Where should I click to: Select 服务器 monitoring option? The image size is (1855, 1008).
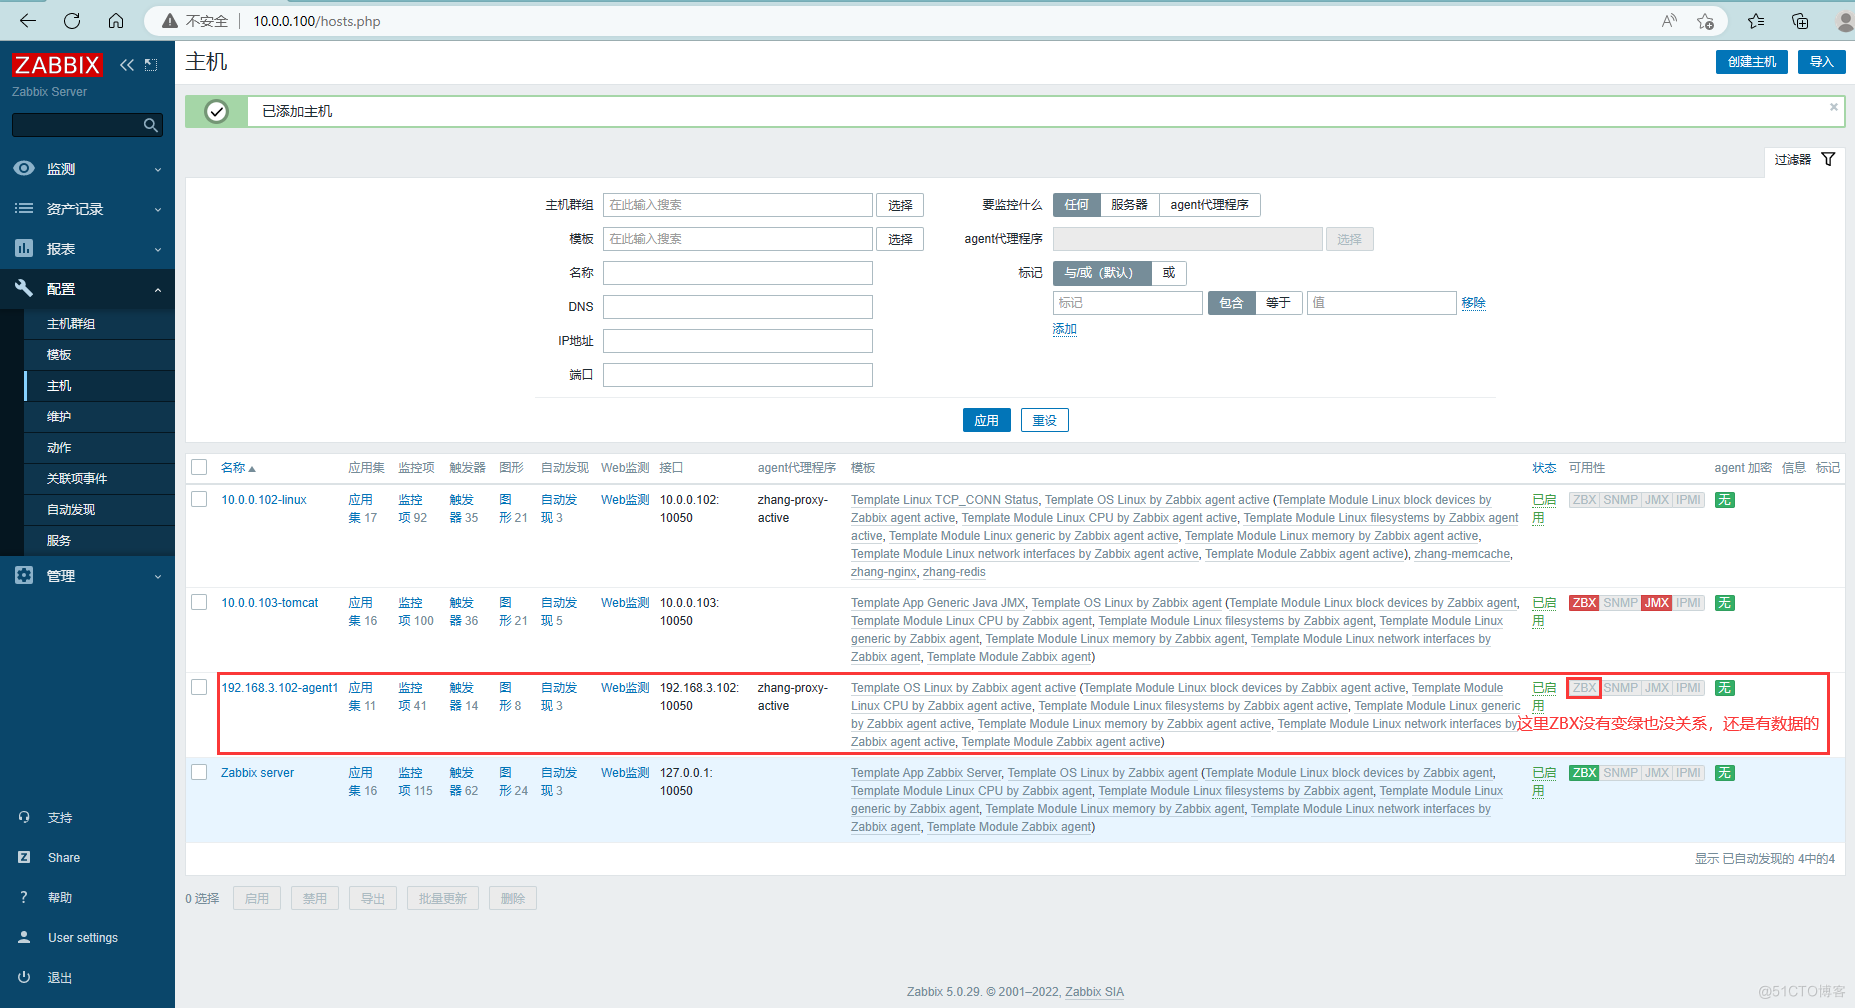[x=1130, y=205]
